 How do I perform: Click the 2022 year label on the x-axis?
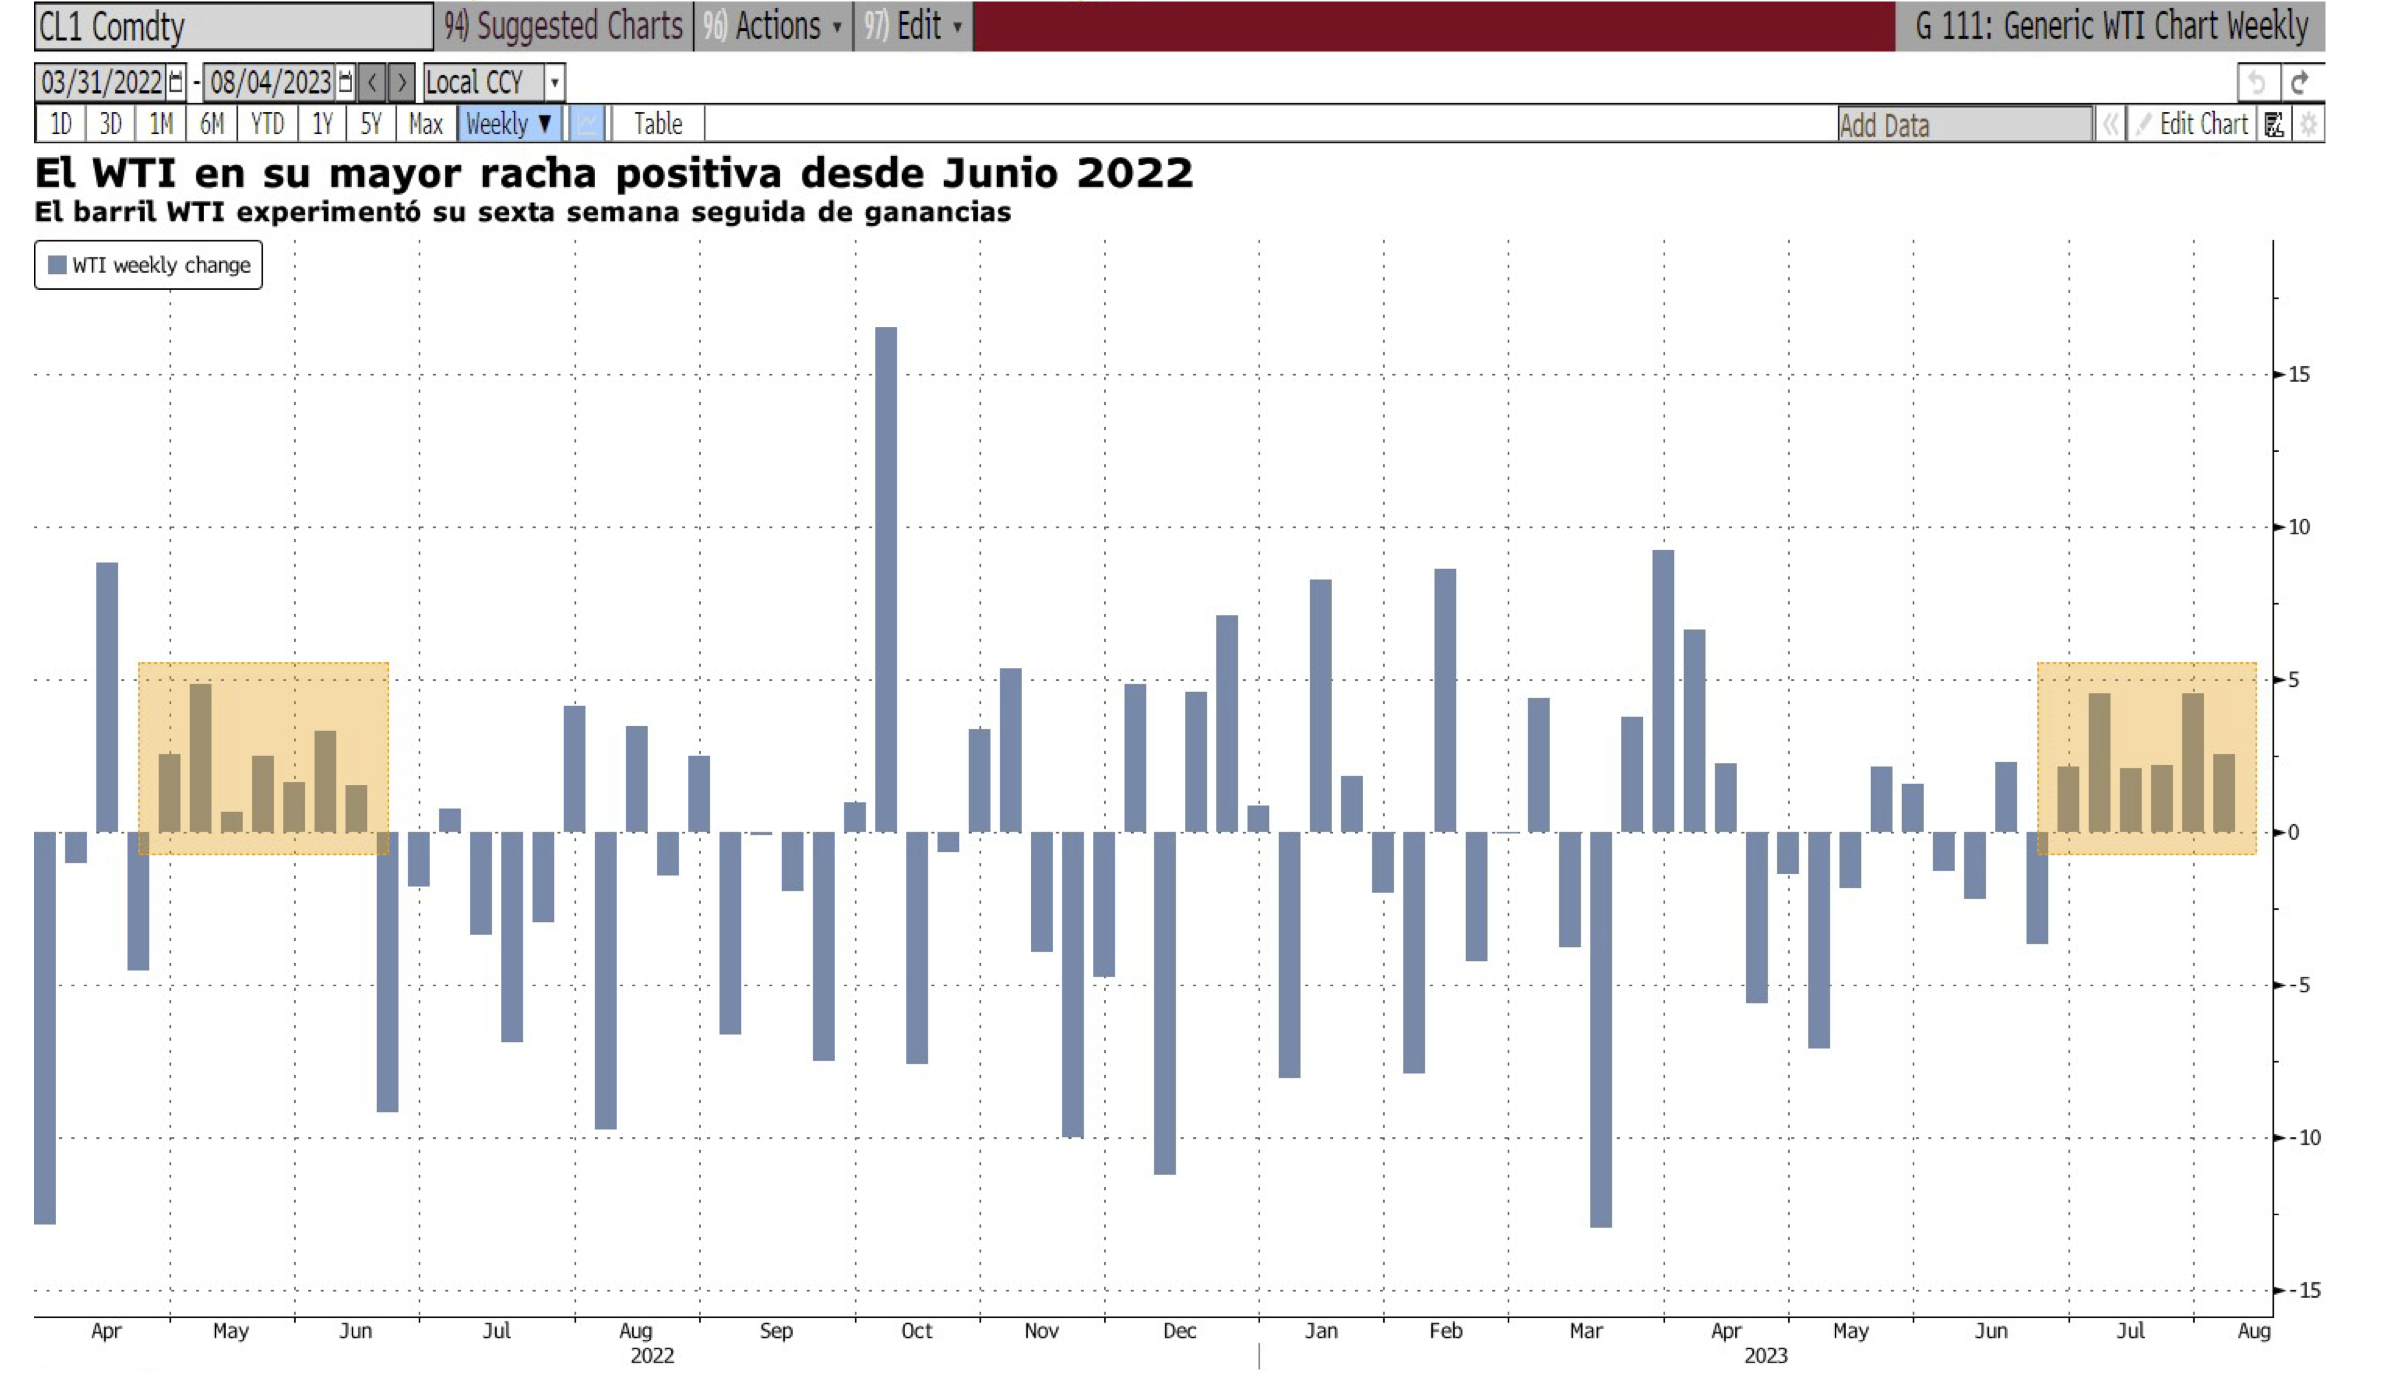652,1355
